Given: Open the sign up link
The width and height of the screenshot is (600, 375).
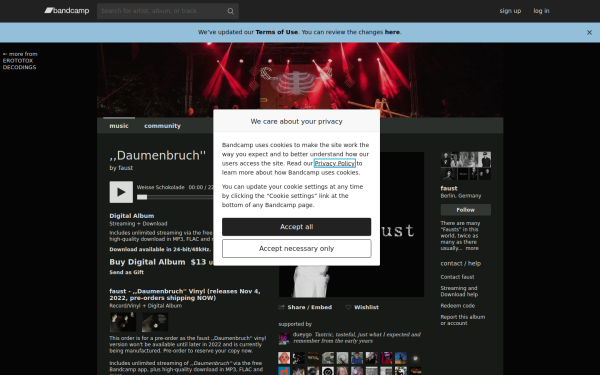Looking at the screenshot, I should pos(510,11).
